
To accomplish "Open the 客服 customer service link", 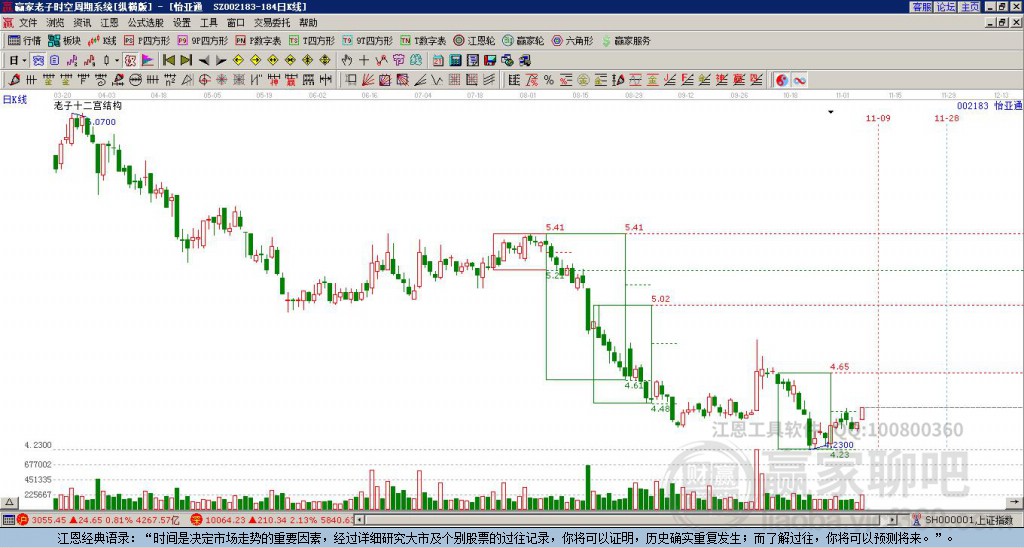I will [921, 7].
